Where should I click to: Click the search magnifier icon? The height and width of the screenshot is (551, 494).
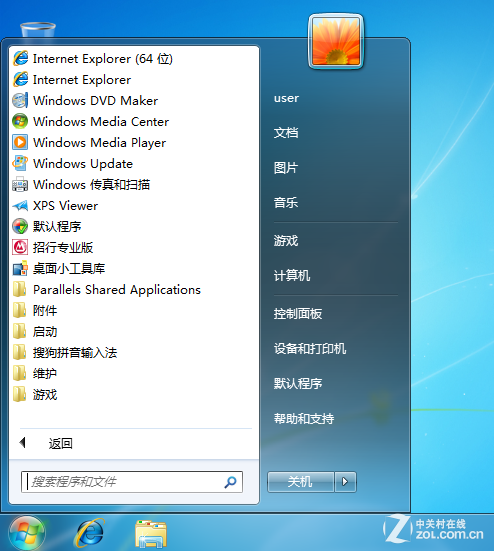[x=230, y=482]
